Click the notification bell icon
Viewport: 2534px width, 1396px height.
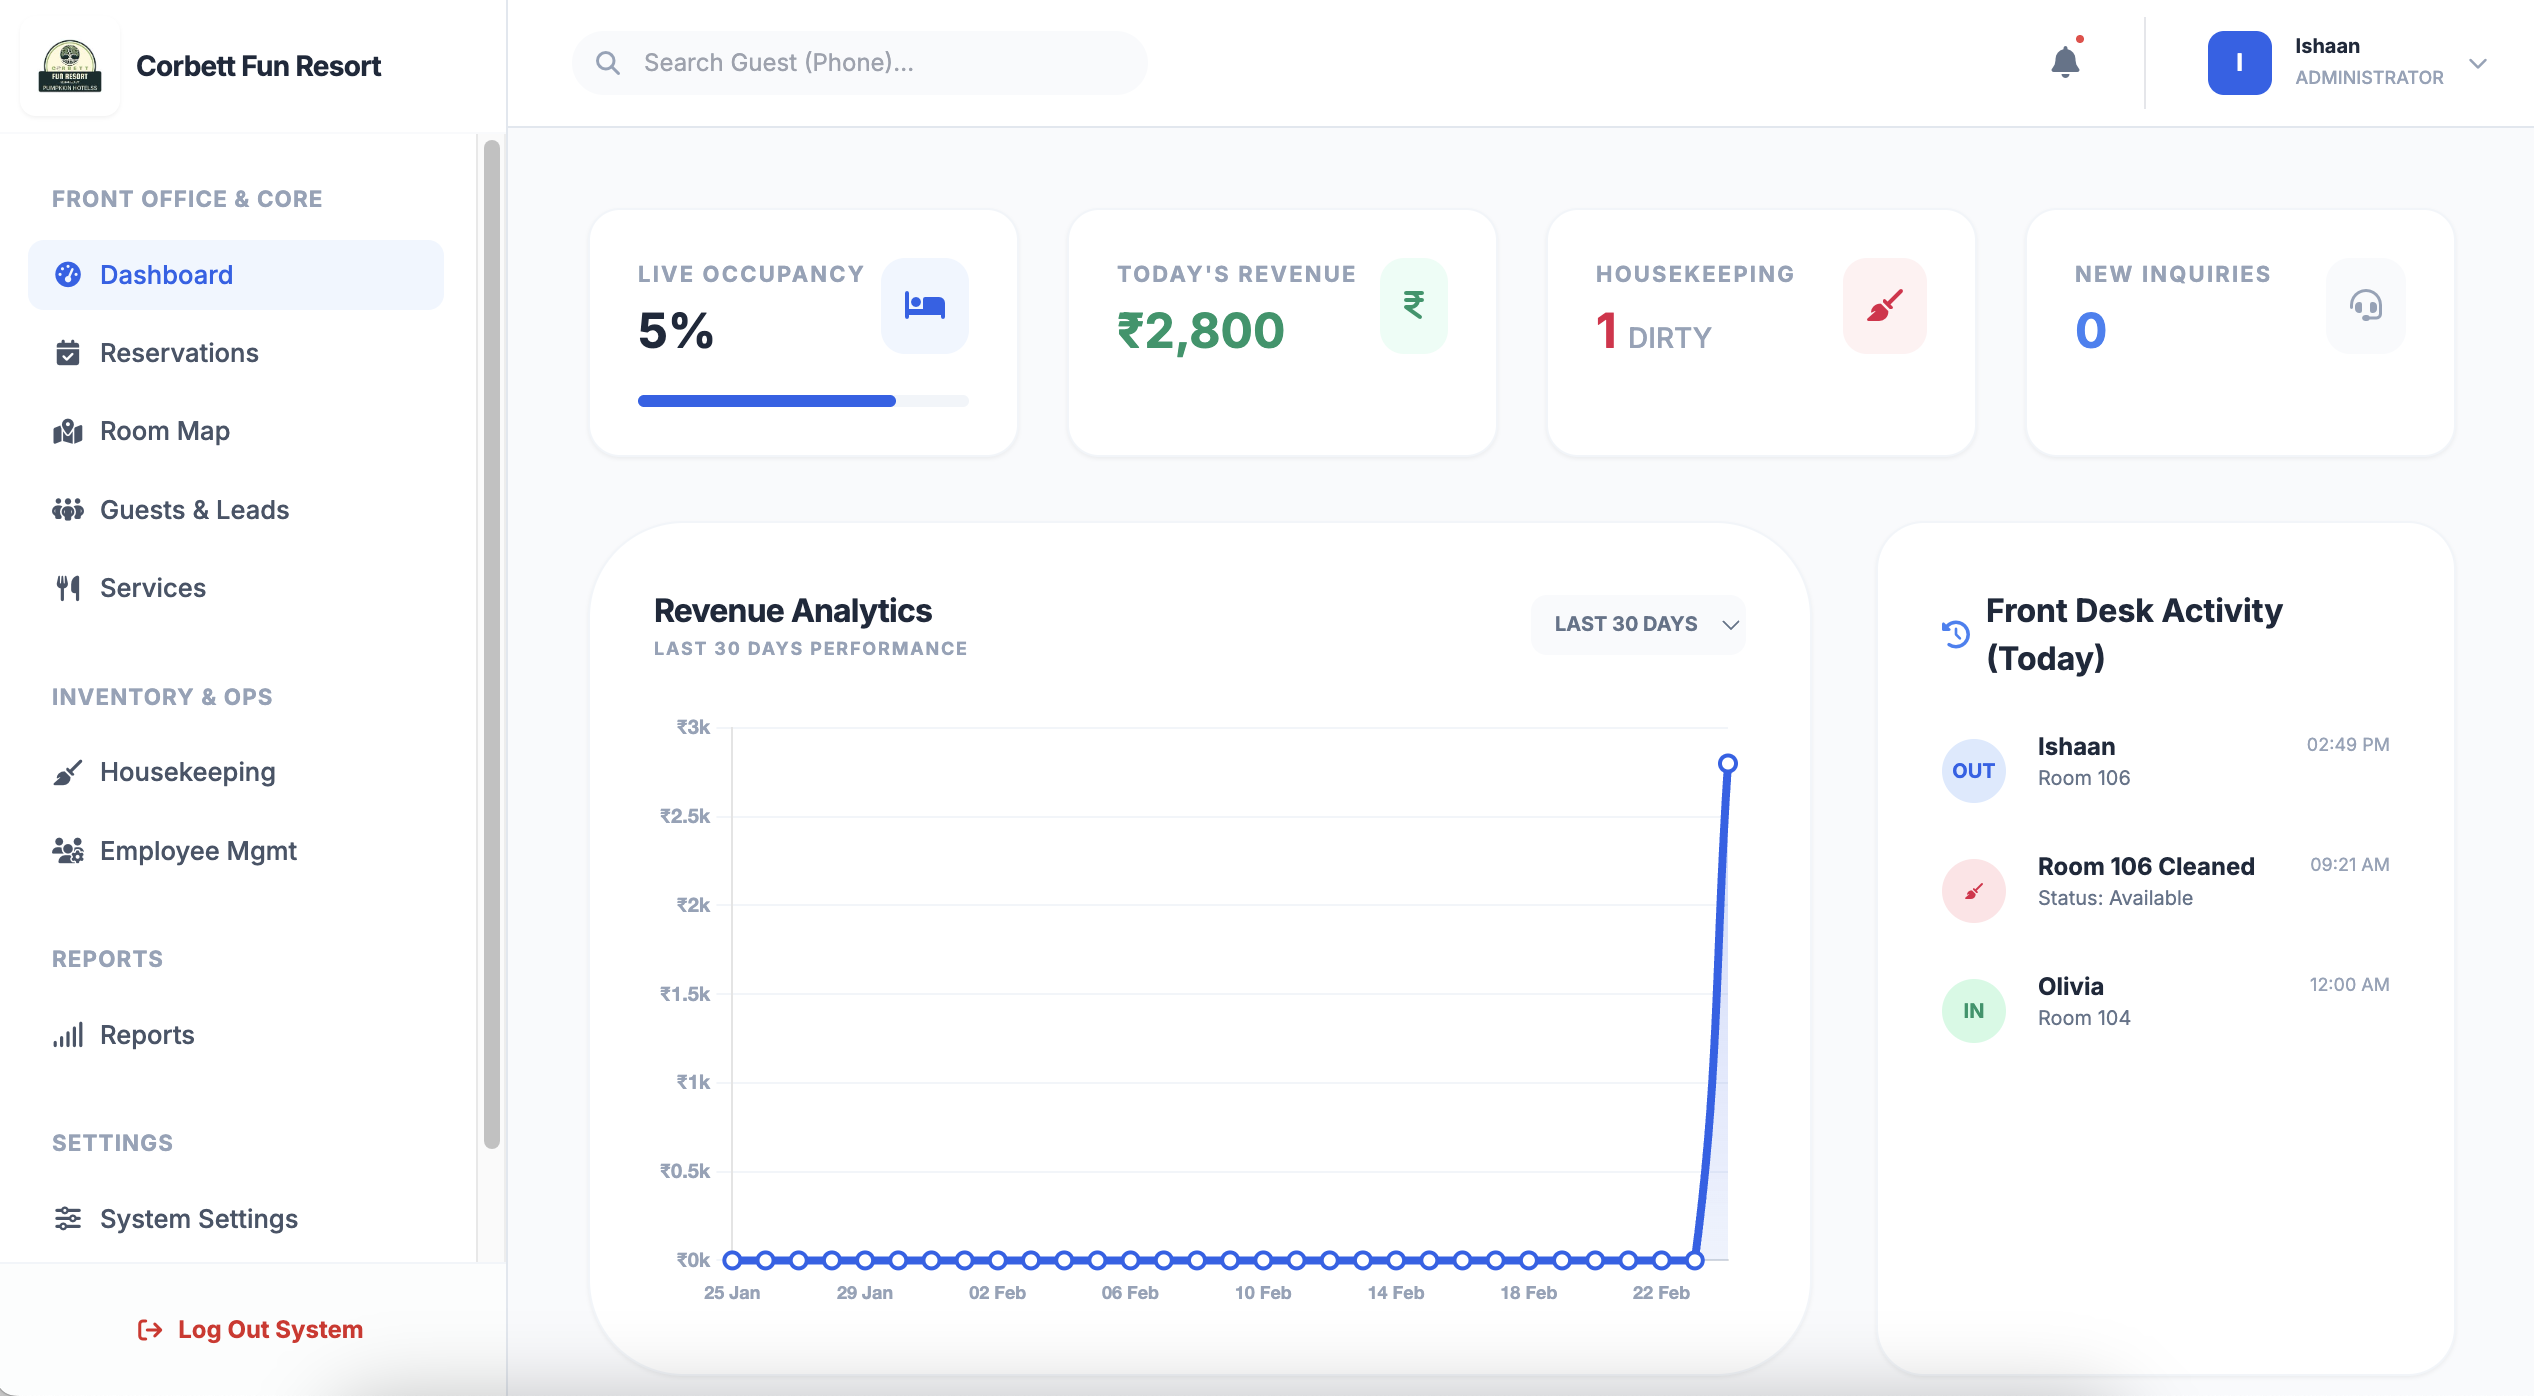(x=2064, y=62)
